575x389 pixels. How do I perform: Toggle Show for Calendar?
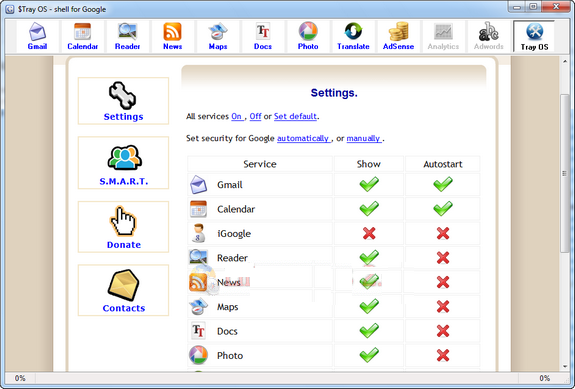369,209
